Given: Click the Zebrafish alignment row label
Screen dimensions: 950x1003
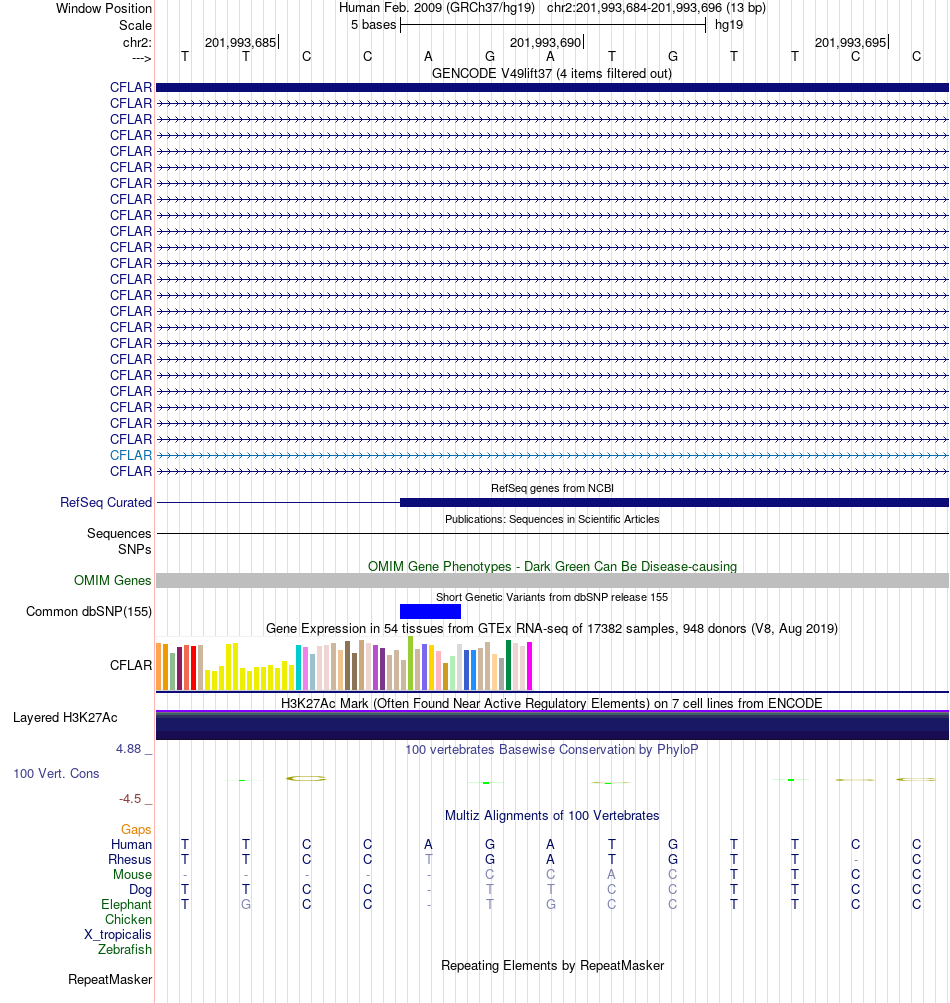Looking at the screenshot, I should tap(125, 949).
